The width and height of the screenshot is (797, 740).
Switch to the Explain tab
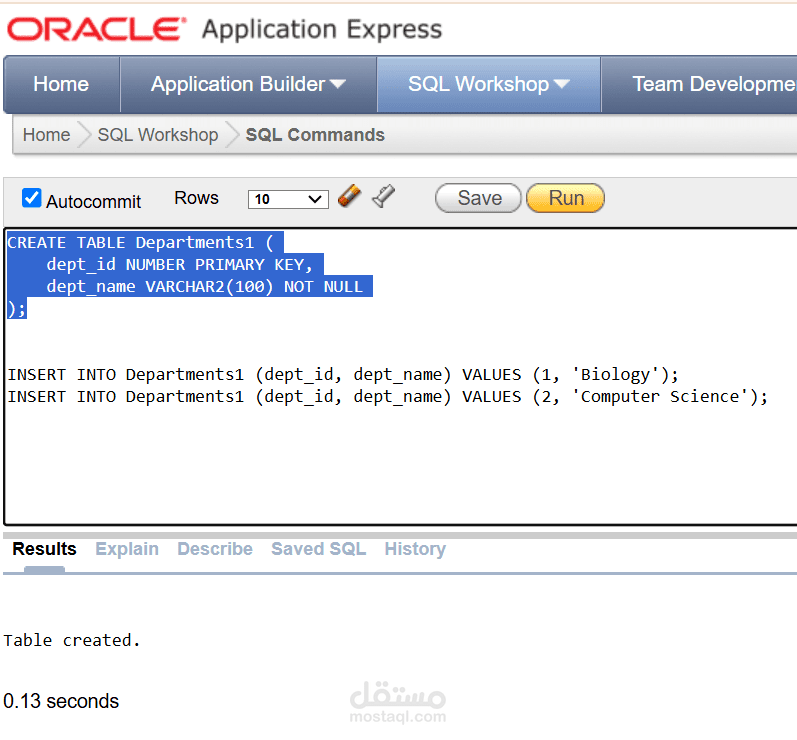click(127, 549)
